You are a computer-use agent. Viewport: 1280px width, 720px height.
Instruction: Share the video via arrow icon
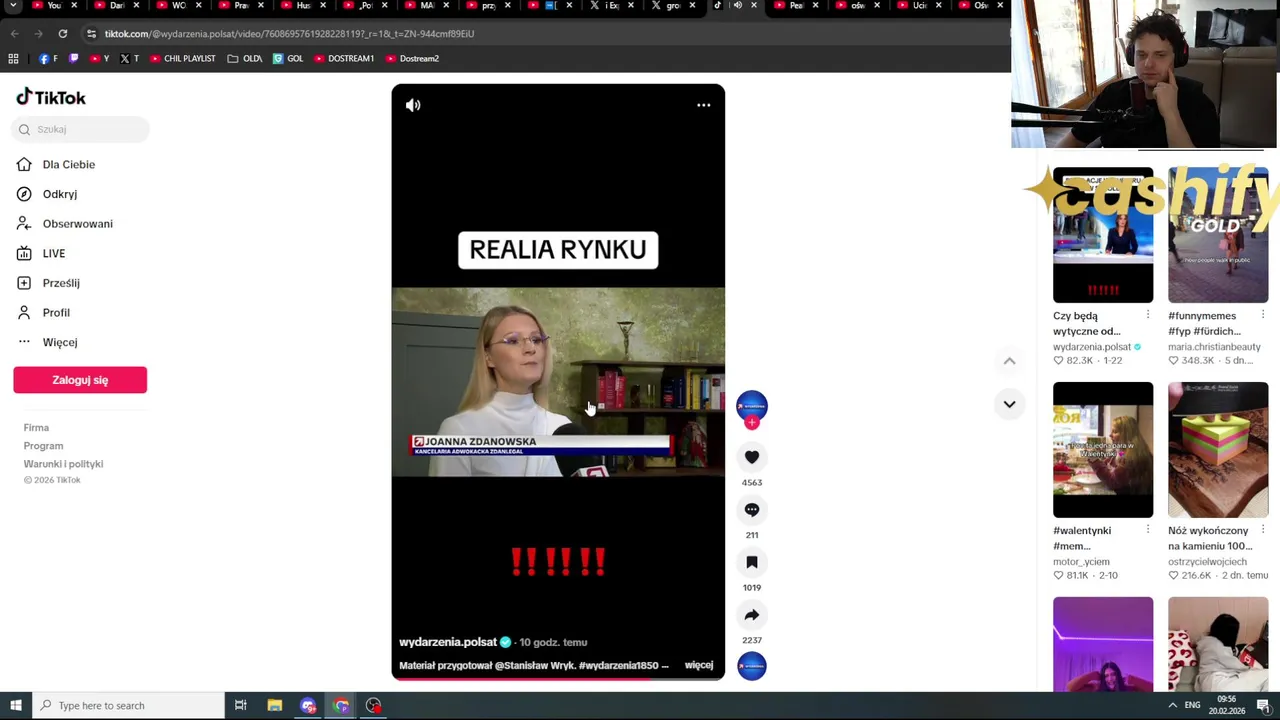(752, 615)
